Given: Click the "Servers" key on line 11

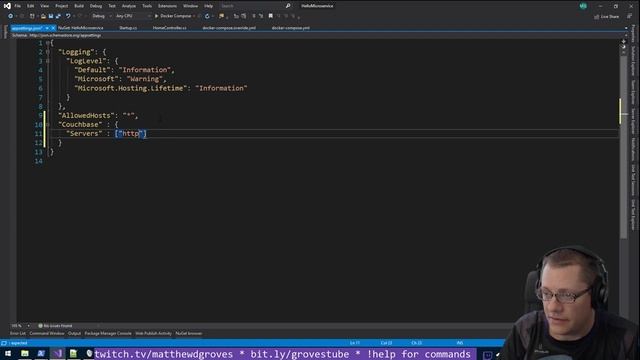Looking at the screenshot, I should [x=84, y=134].
